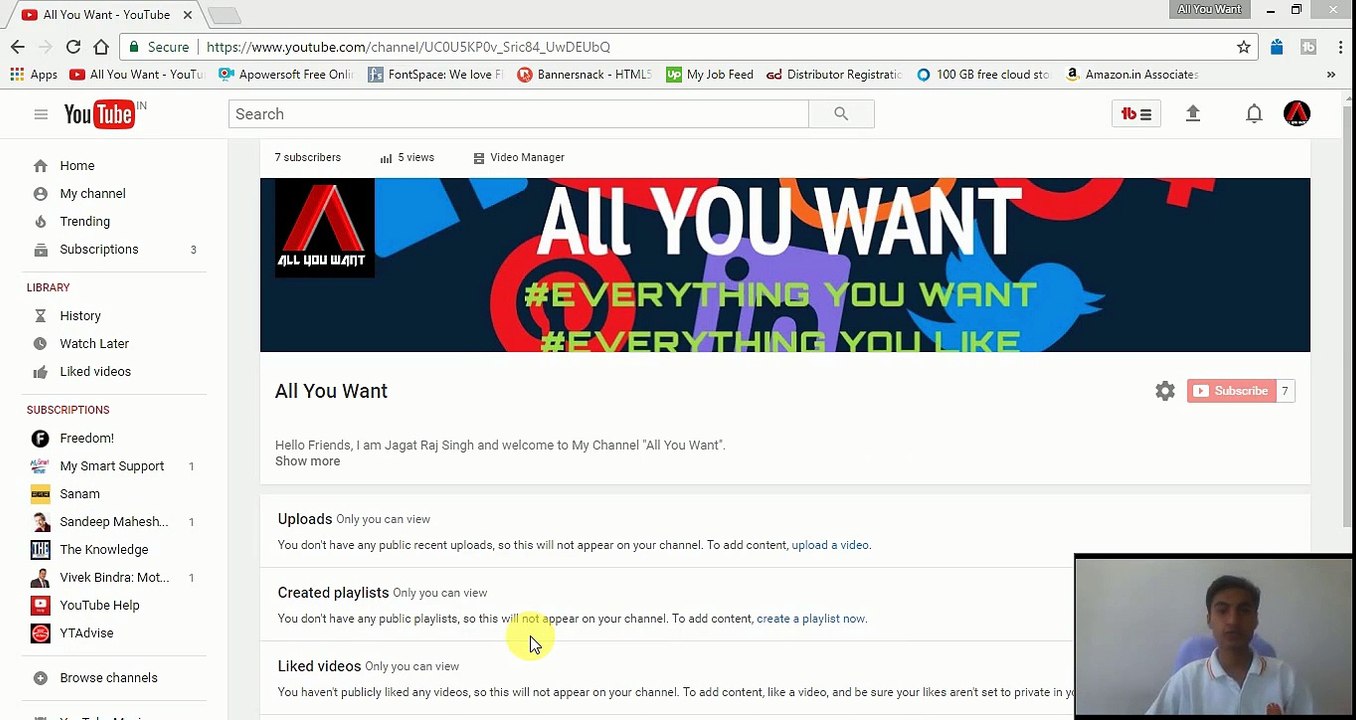Open the Amazon.in Associates bookmark
This screenshot has height=720, width=1356.
1132,74
